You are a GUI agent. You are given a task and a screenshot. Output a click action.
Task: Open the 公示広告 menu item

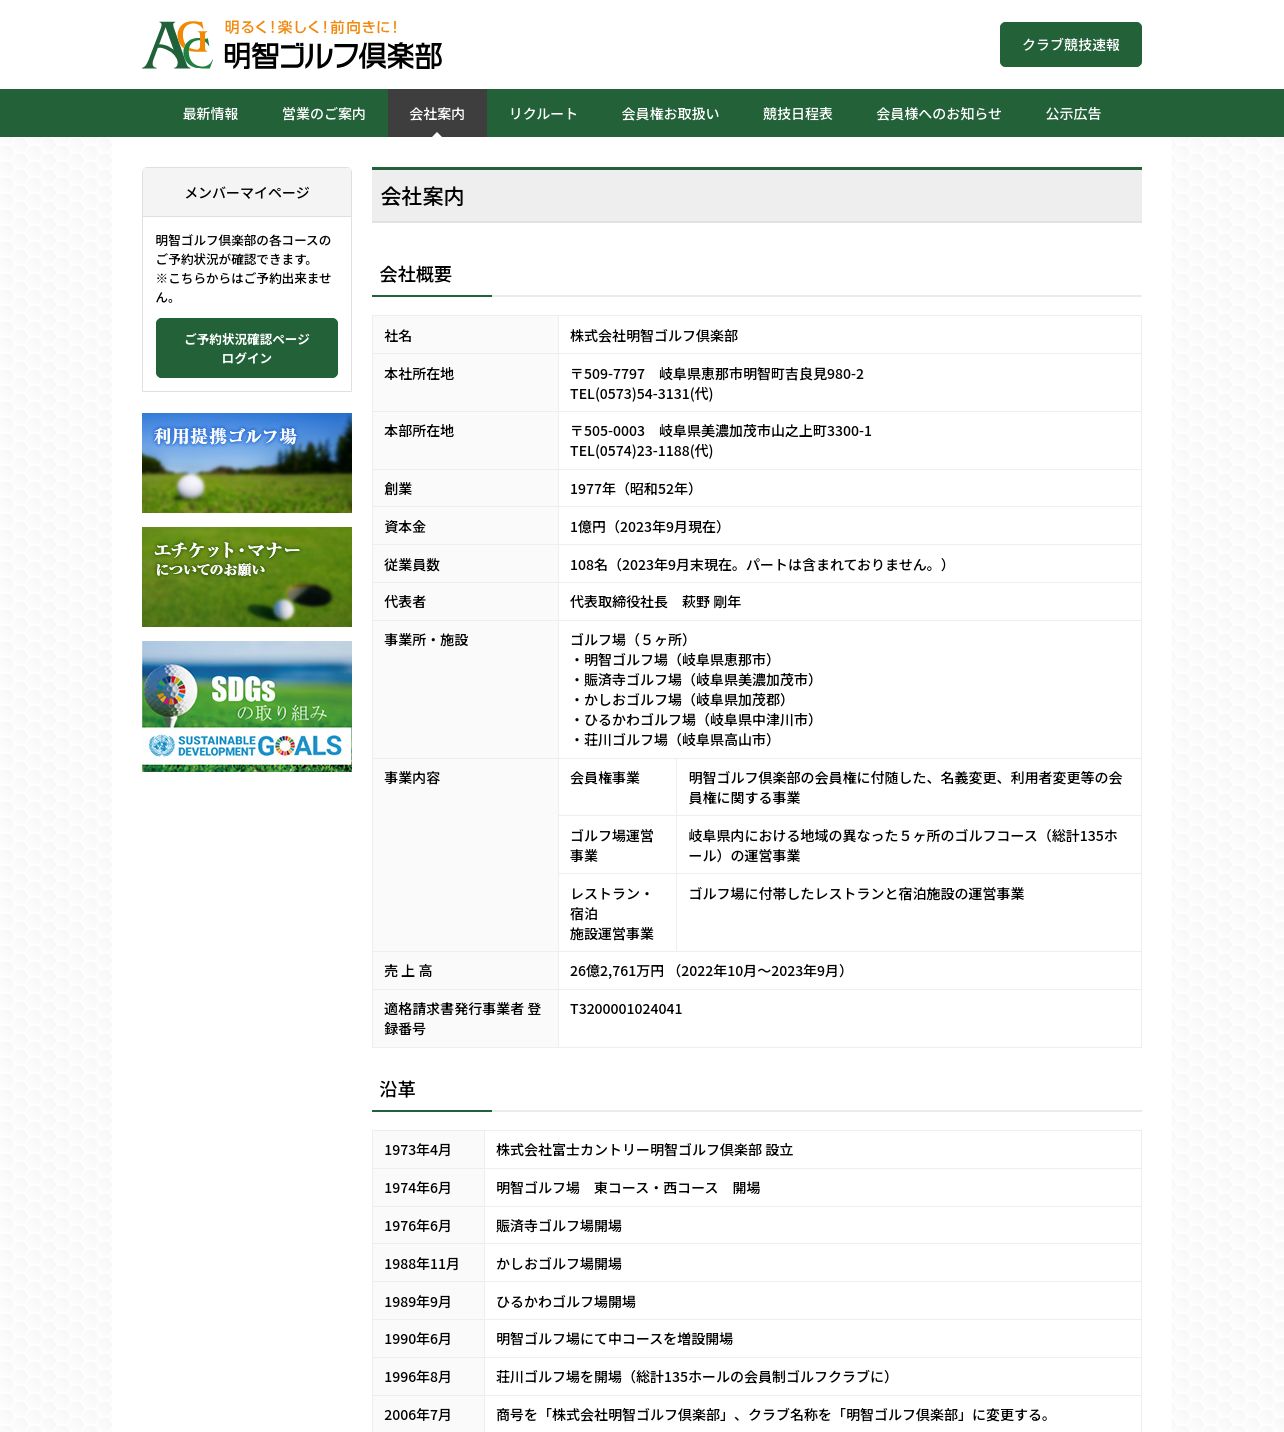[1073, 113]
